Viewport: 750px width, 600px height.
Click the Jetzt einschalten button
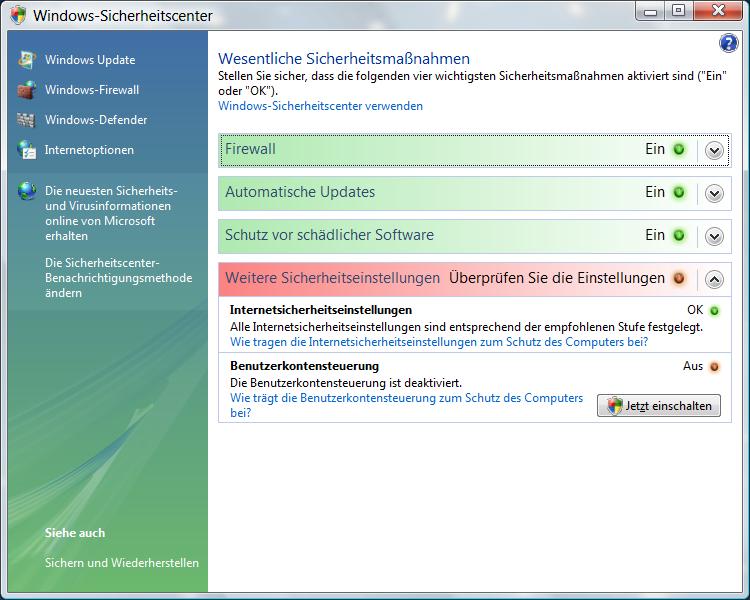[659, 406]
